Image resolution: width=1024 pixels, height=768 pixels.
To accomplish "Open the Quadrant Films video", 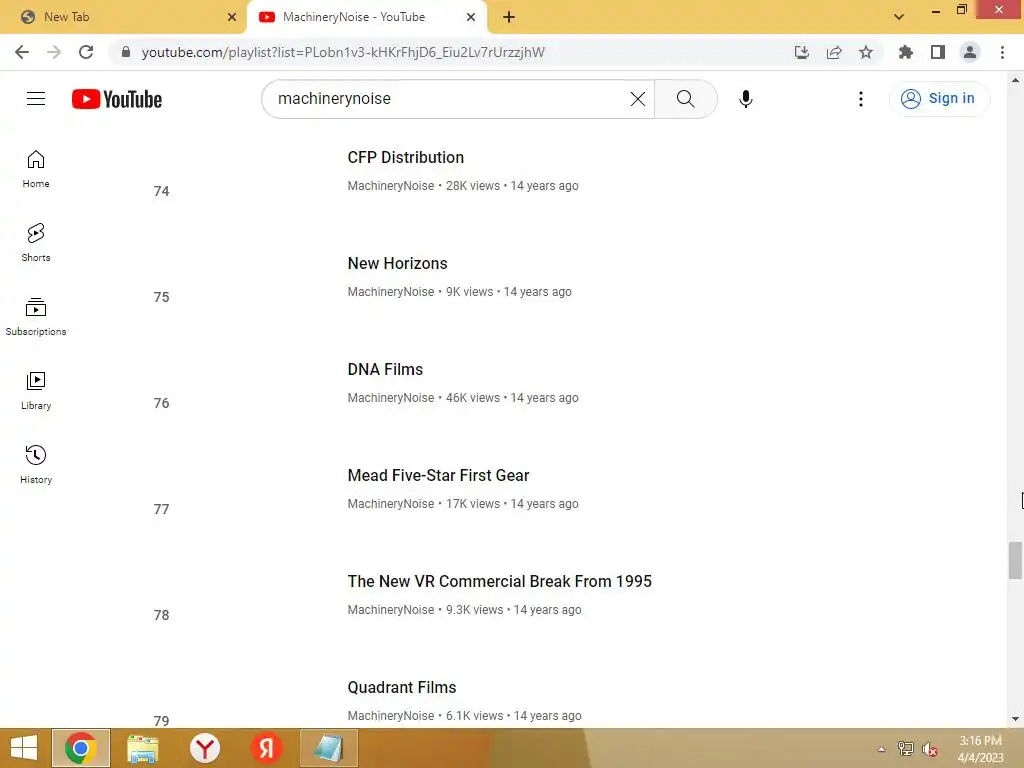I will pyautogui.click(x=402, y=687).
